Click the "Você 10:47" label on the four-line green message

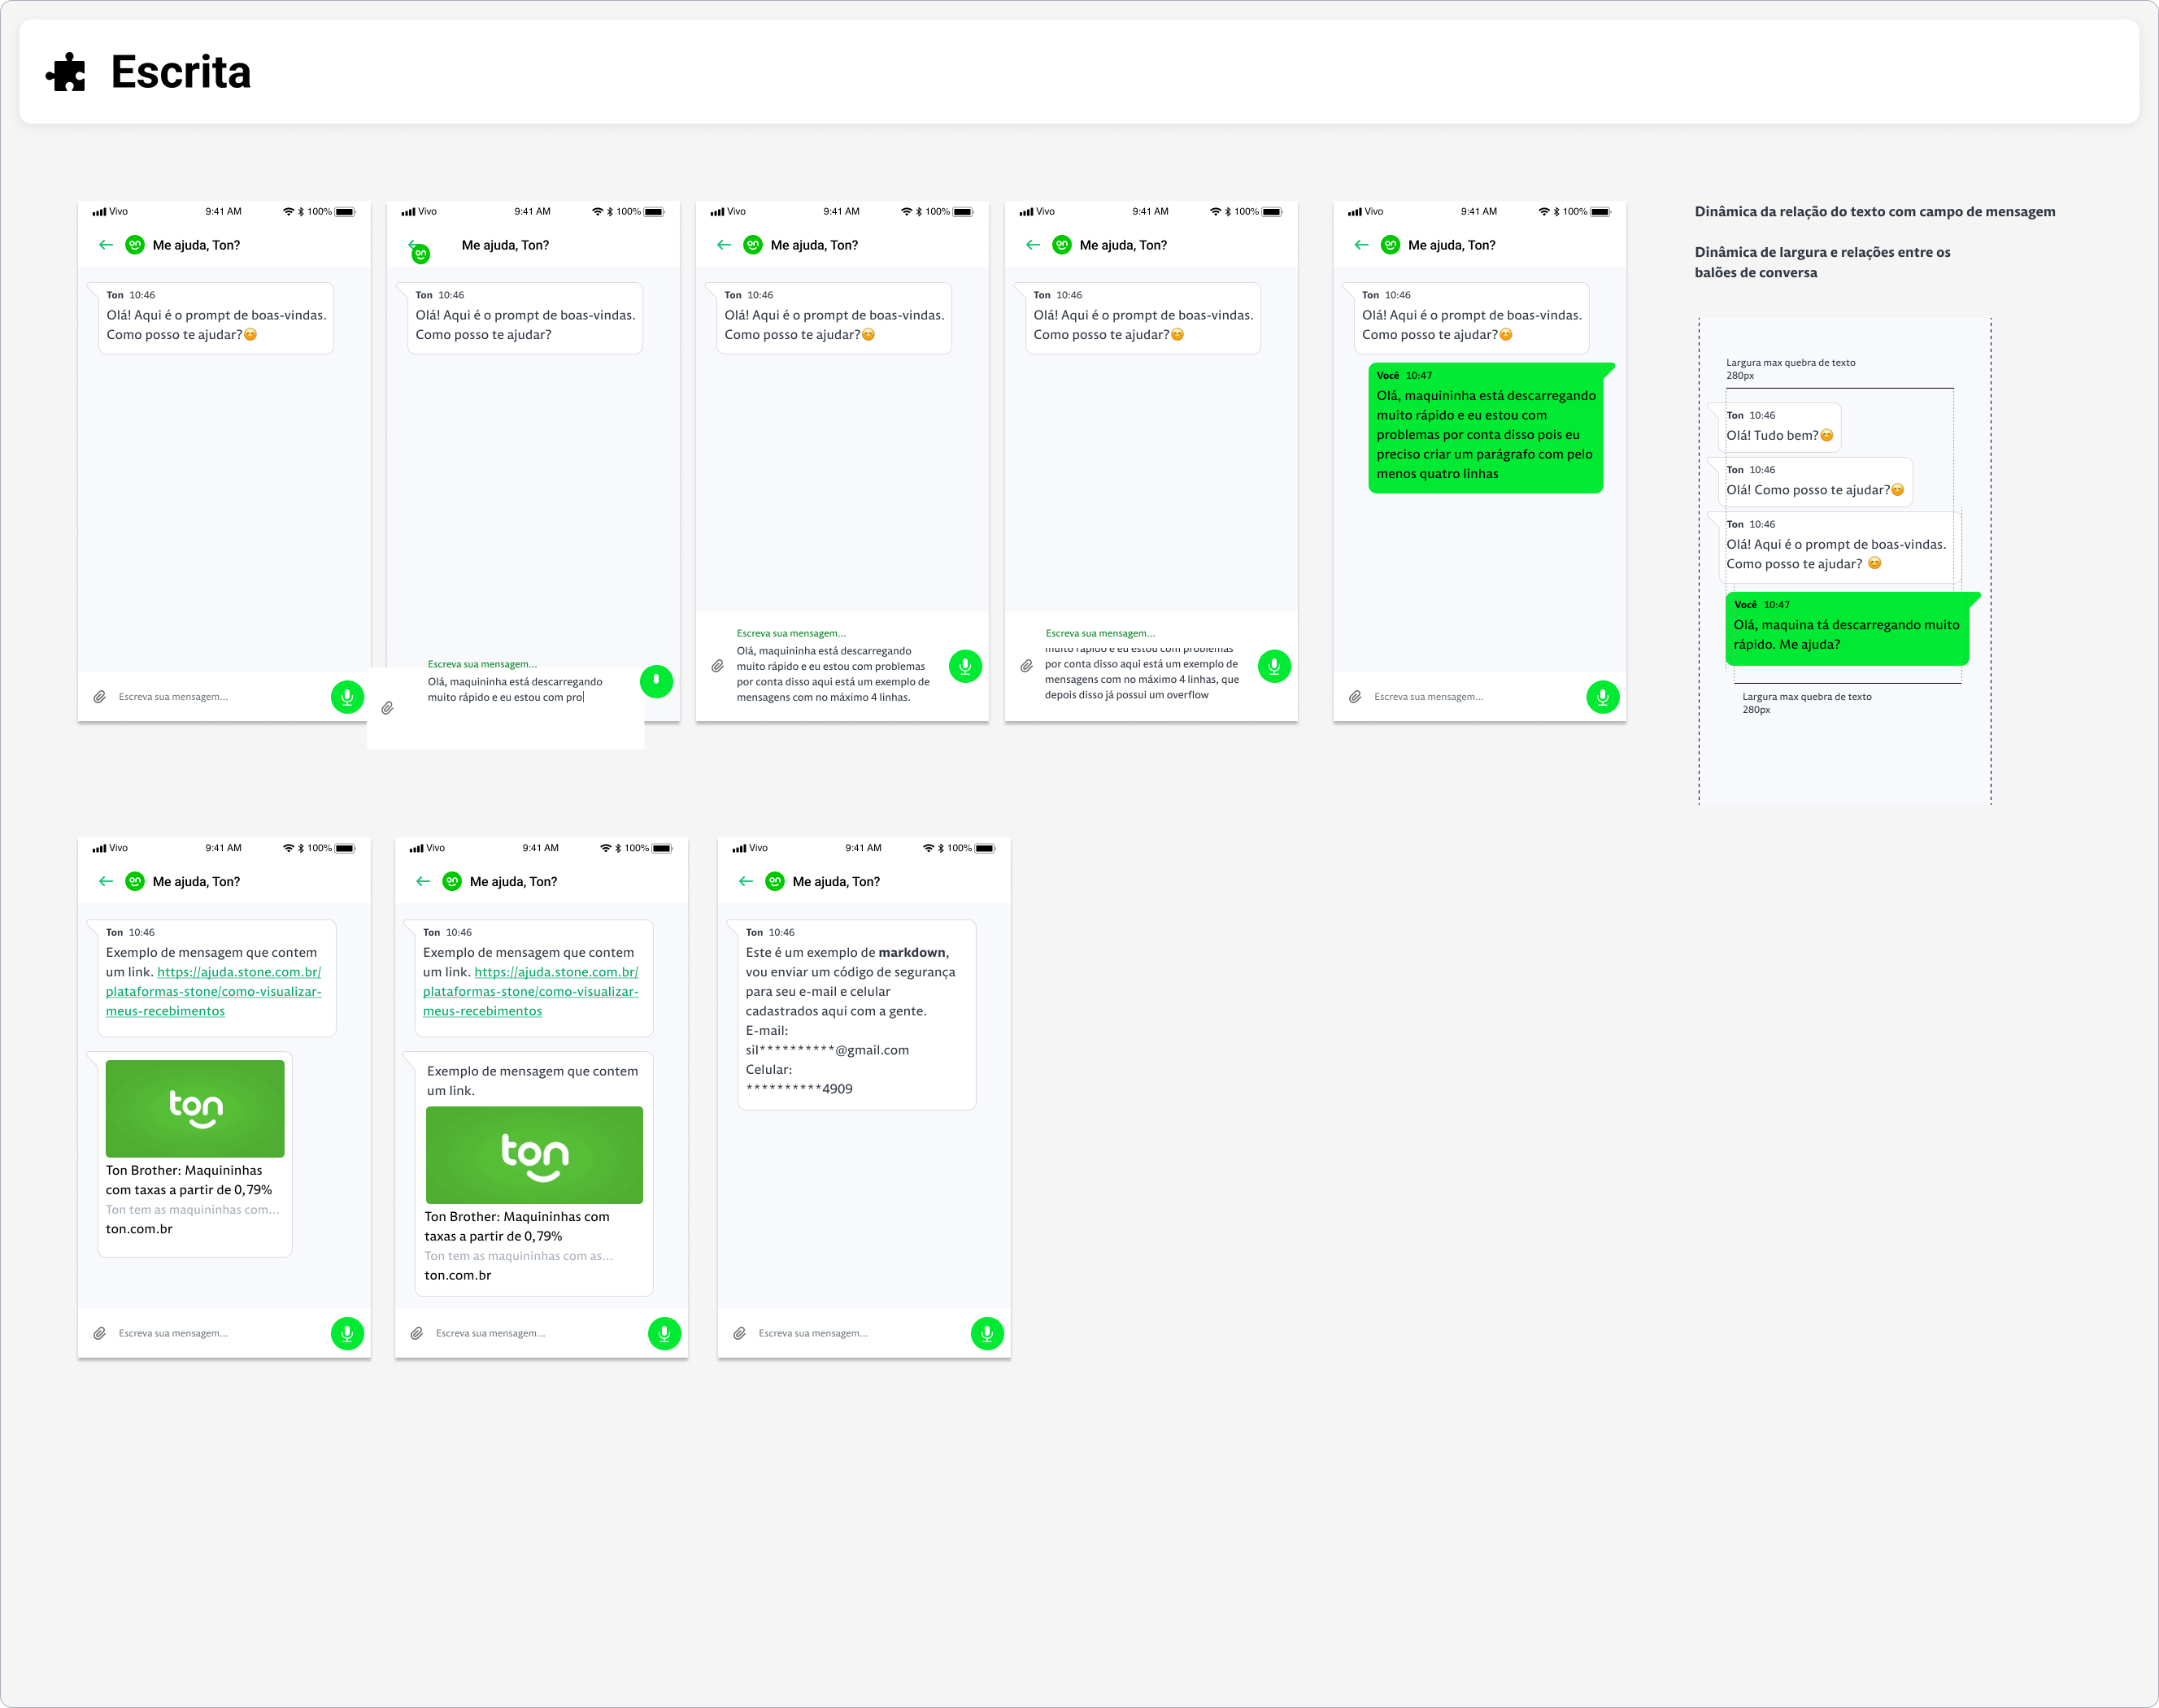click(x=1404, y=375)
